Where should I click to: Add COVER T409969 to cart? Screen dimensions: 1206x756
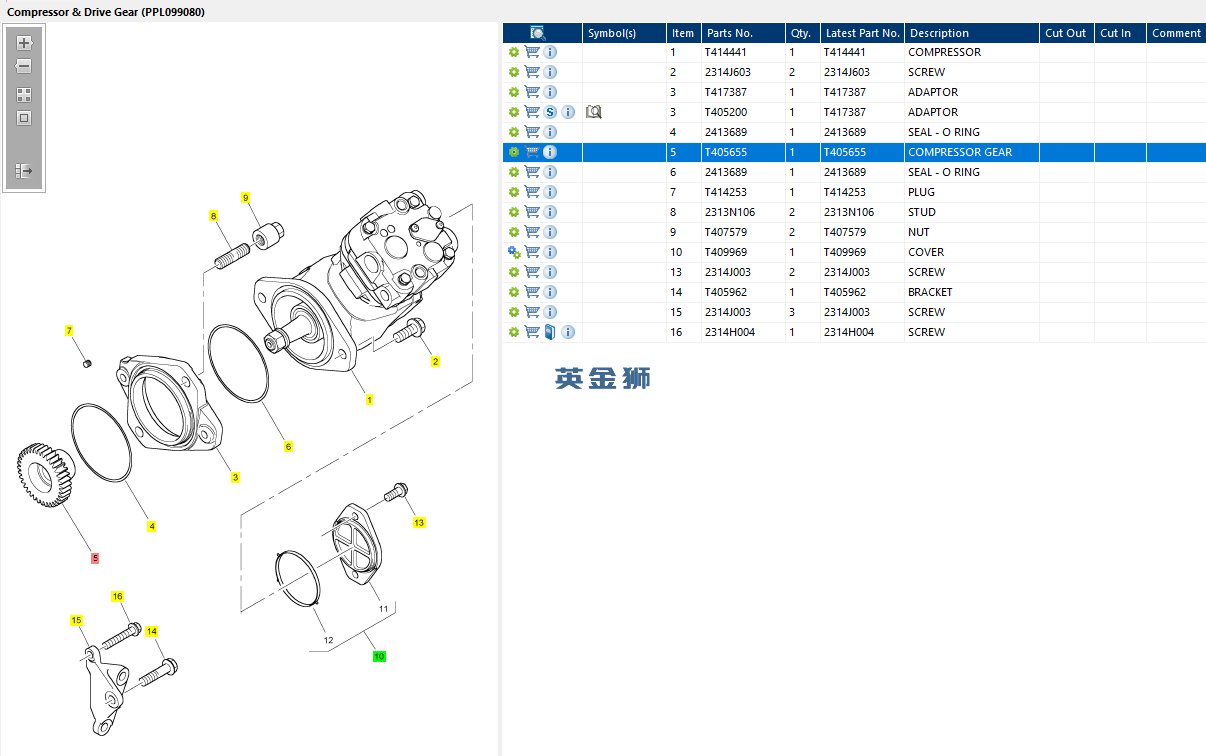(532, 252)
